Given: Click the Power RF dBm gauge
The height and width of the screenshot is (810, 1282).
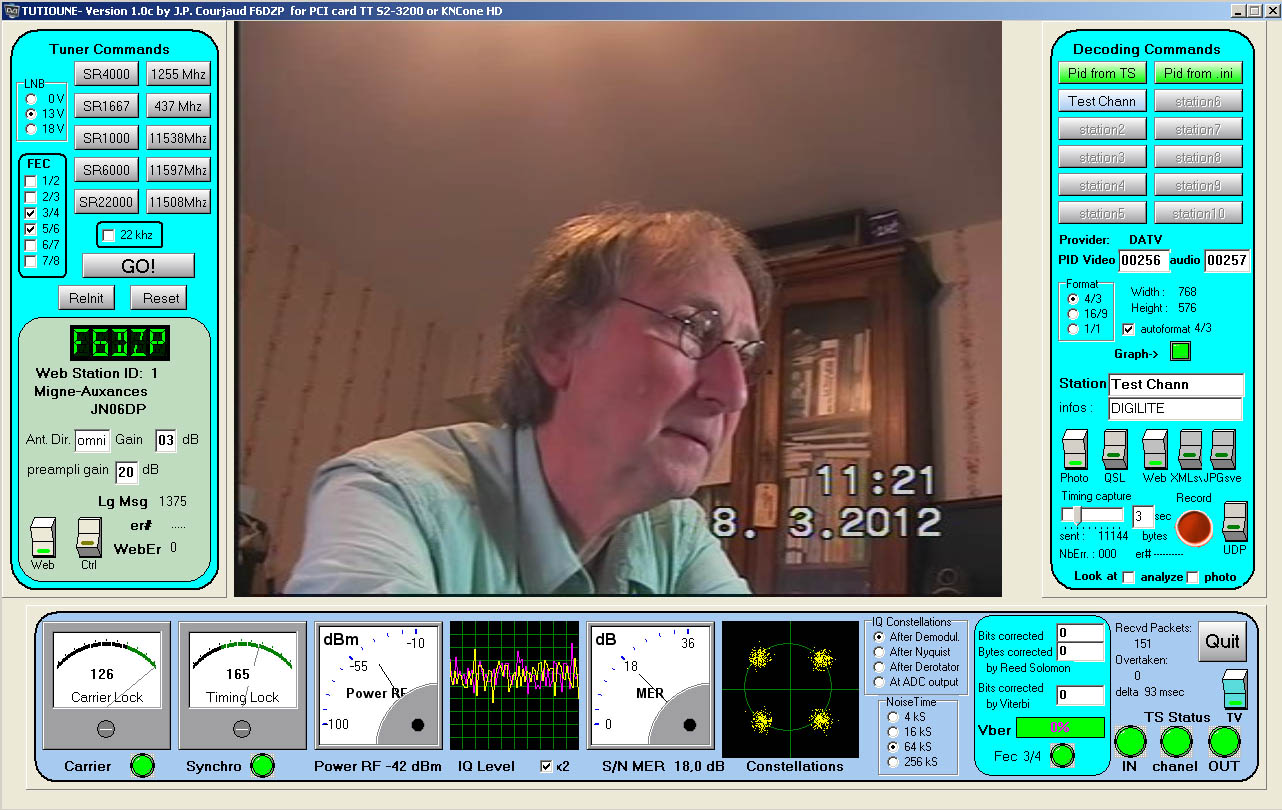Looking at the screenshot, I should 378,686.
